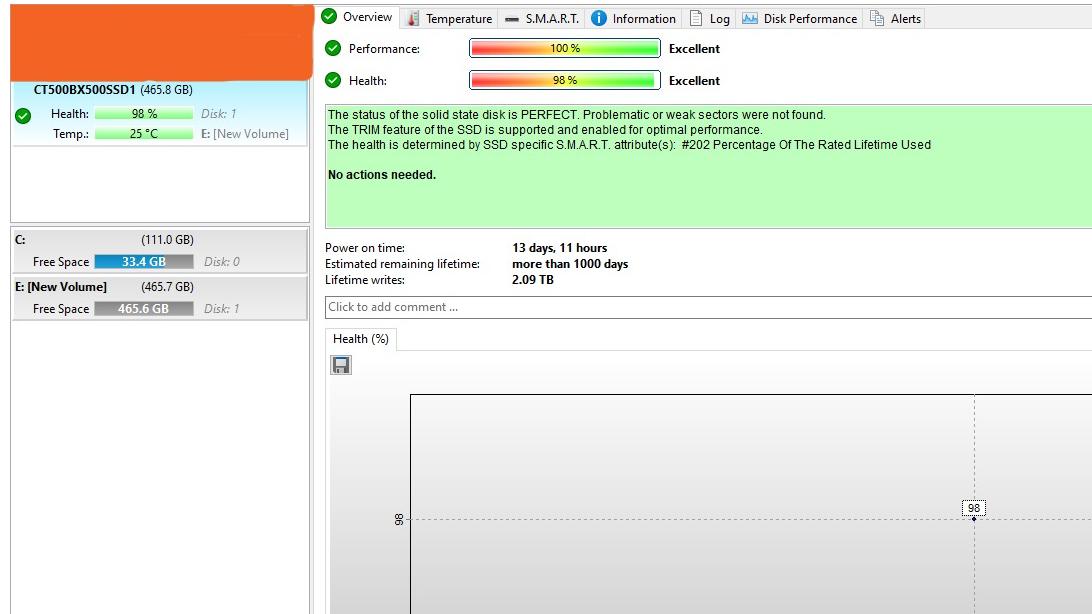Click the C: free space 33.4 GB bar

144,262
